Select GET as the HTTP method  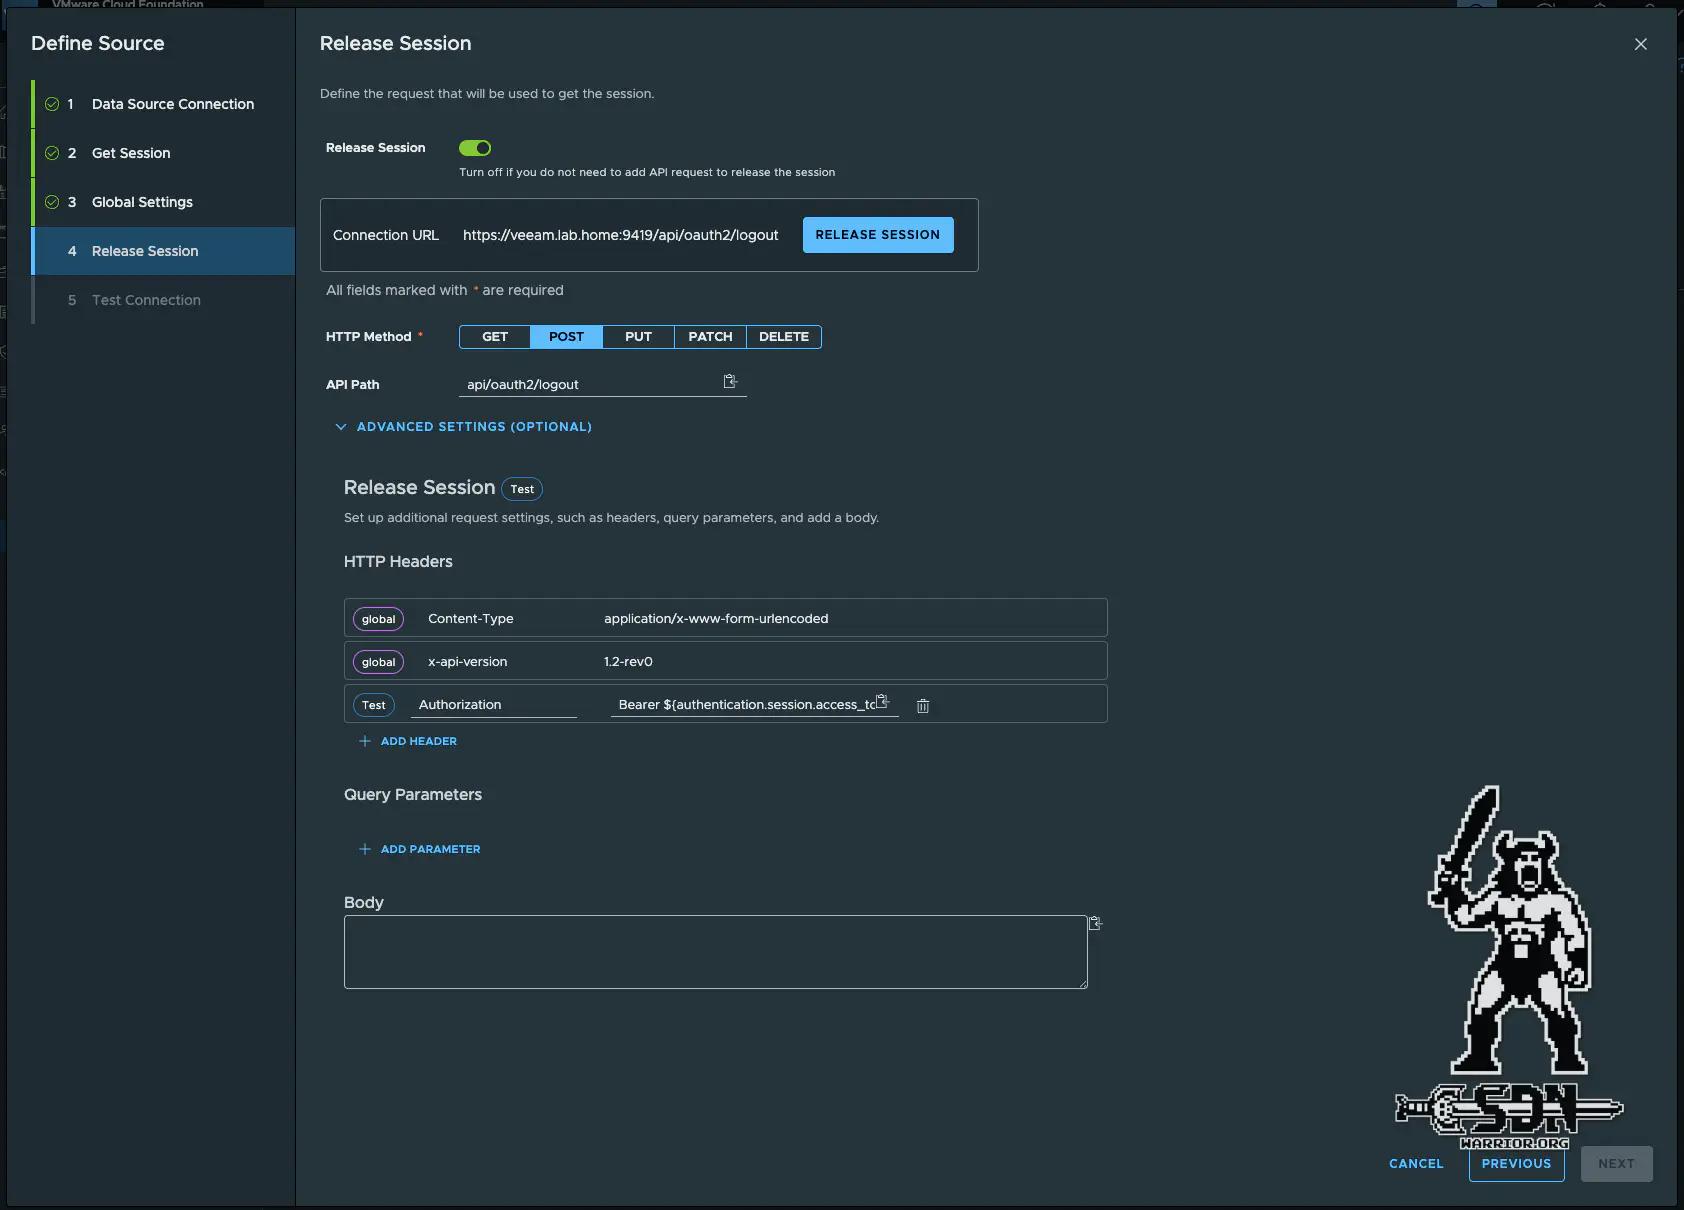pos(494,337)
